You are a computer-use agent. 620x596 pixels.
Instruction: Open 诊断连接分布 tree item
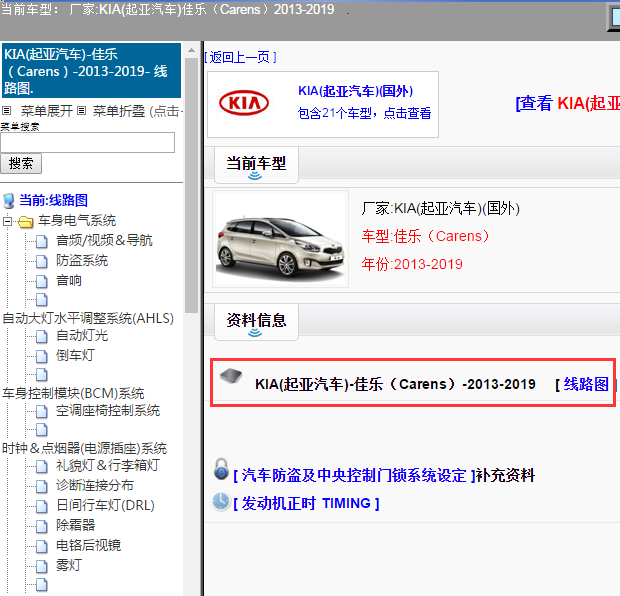95,485
